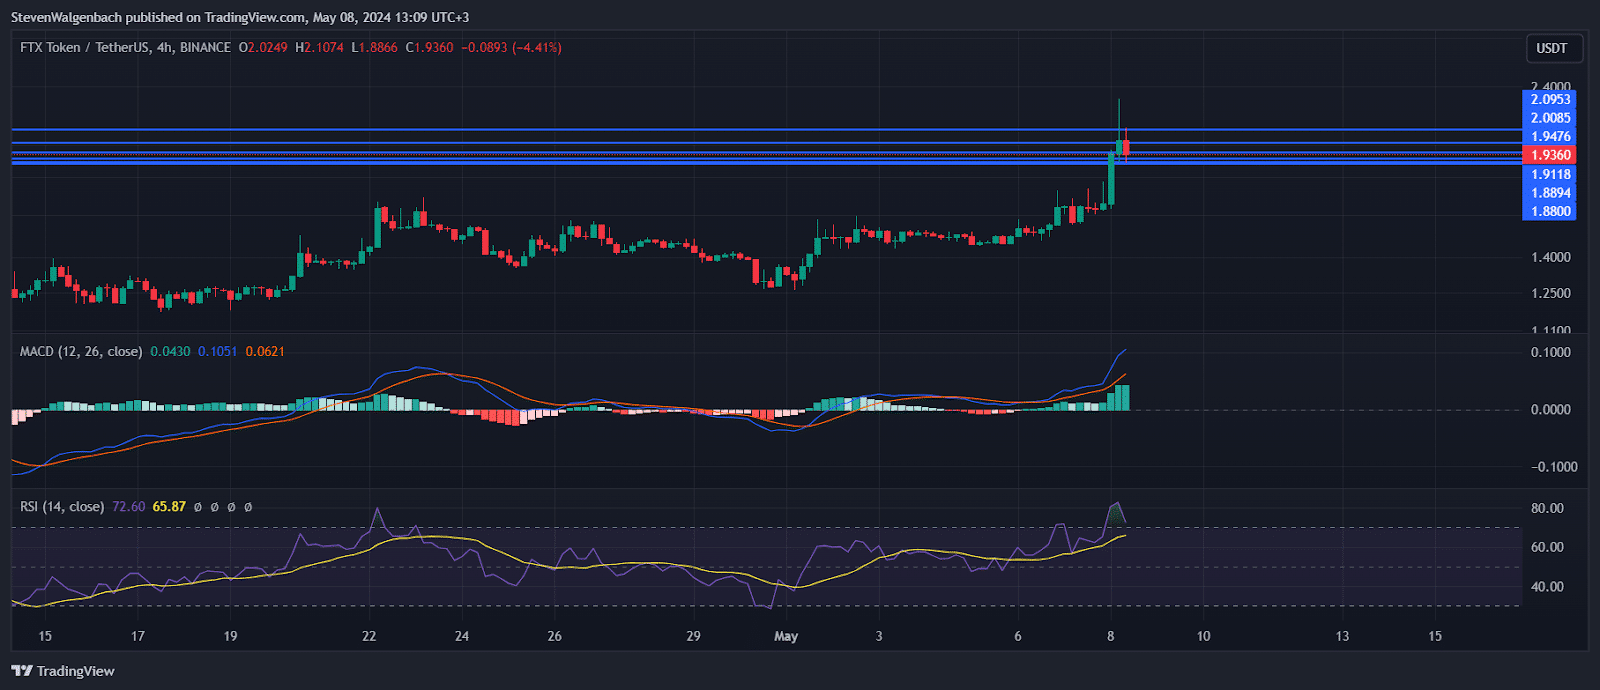Click the RSI (14, close) indicator label
This screenshot has height=690, width=1600.
click(x=62, y=507)
